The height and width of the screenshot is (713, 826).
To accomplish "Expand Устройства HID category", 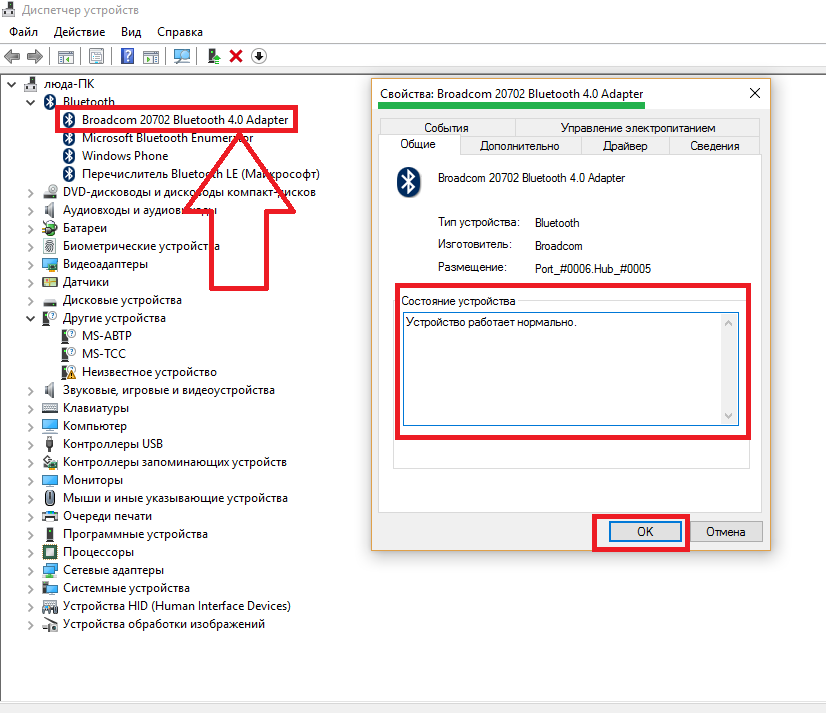I will pos(31,607).
